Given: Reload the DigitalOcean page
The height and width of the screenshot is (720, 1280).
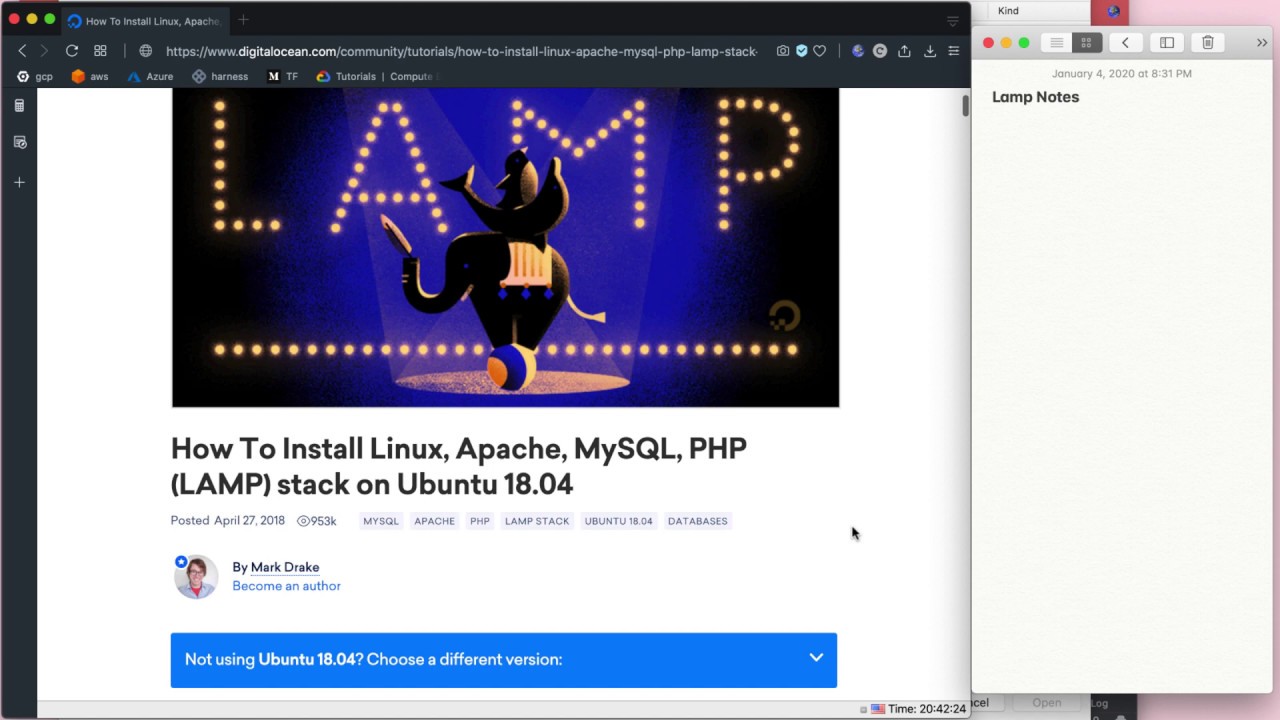Looking at the screenshot, I should [72, 51].
